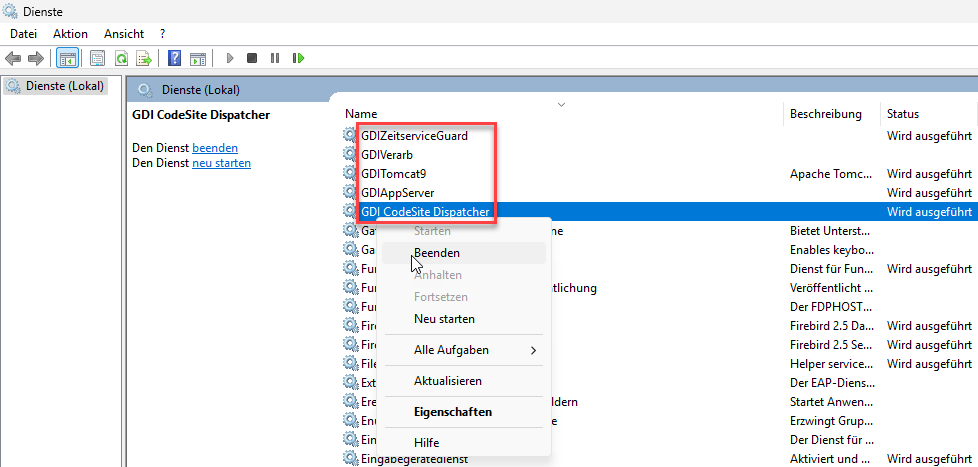978x467 pixels.
Task: Choose Beenden in the context menu
Action: click(x=464, y=253)
